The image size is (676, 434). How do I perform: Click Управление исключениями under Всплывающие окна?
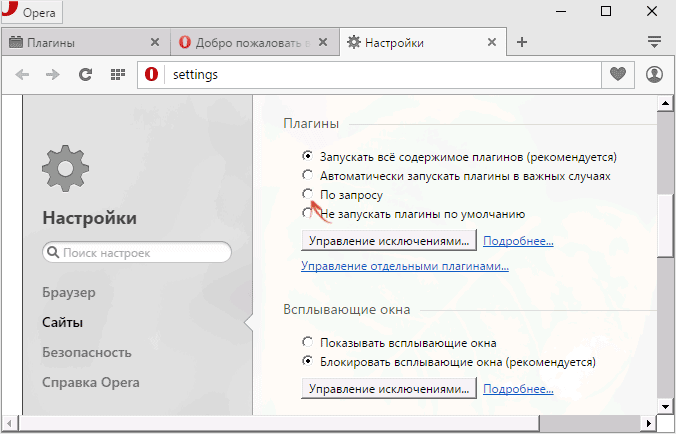(389, 388)
